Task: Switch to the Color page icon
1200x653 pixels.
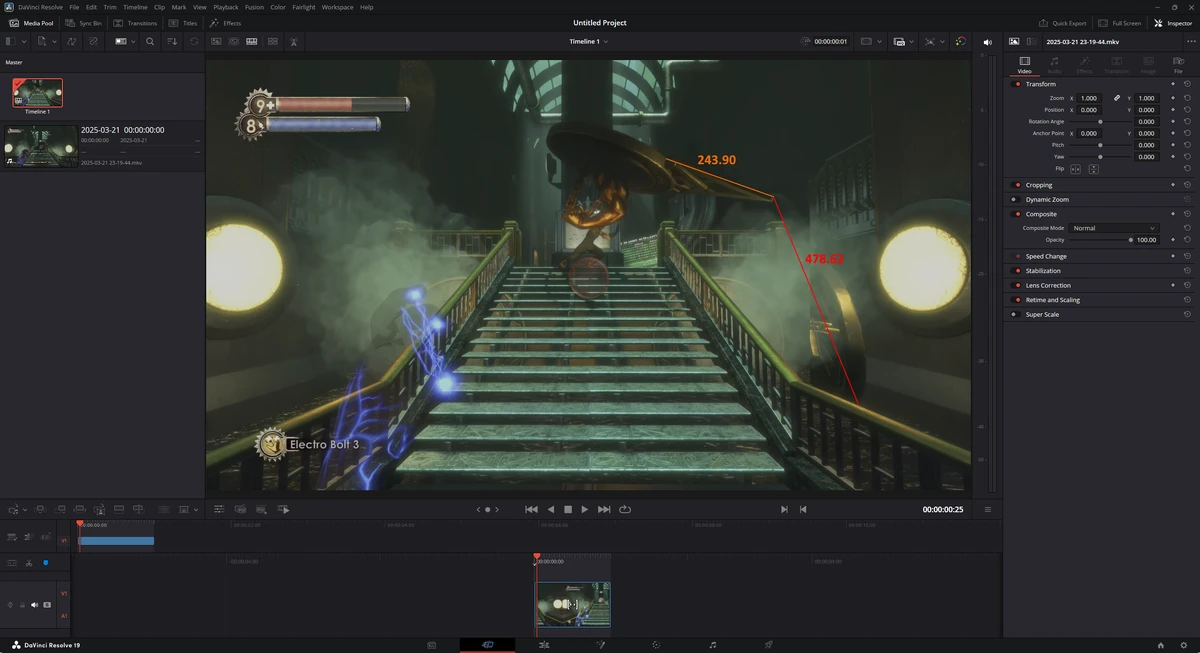Action: click(x=656, y=645)
